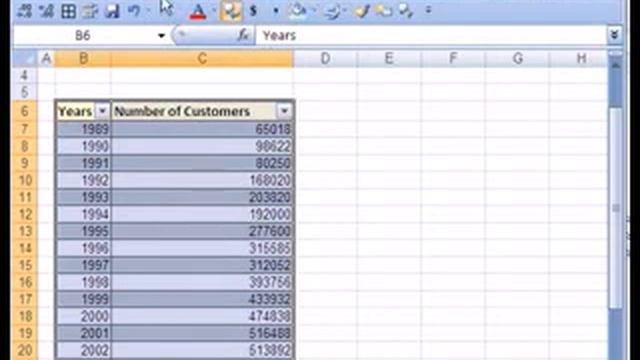Viewport: 640px width, 360px height.
Task: Select the cell with value 80250
Action: 202,163
